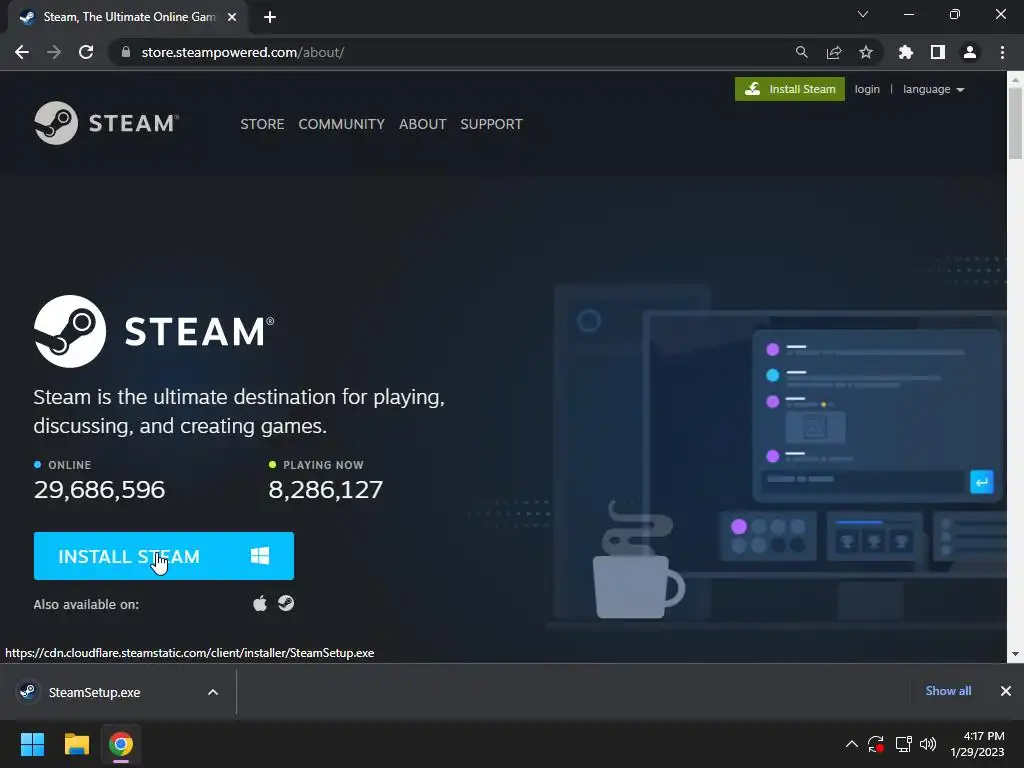The image size is (1024, 768).
Task: Click the Steam logo in the page header
Action: click(x=106, y=123)
